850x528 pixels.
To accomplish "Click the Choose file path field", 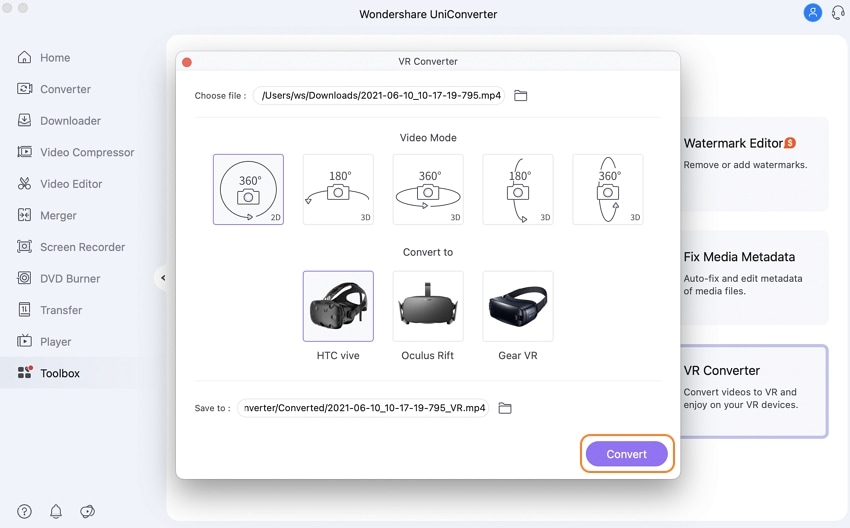I will click(x=379, y=95).
